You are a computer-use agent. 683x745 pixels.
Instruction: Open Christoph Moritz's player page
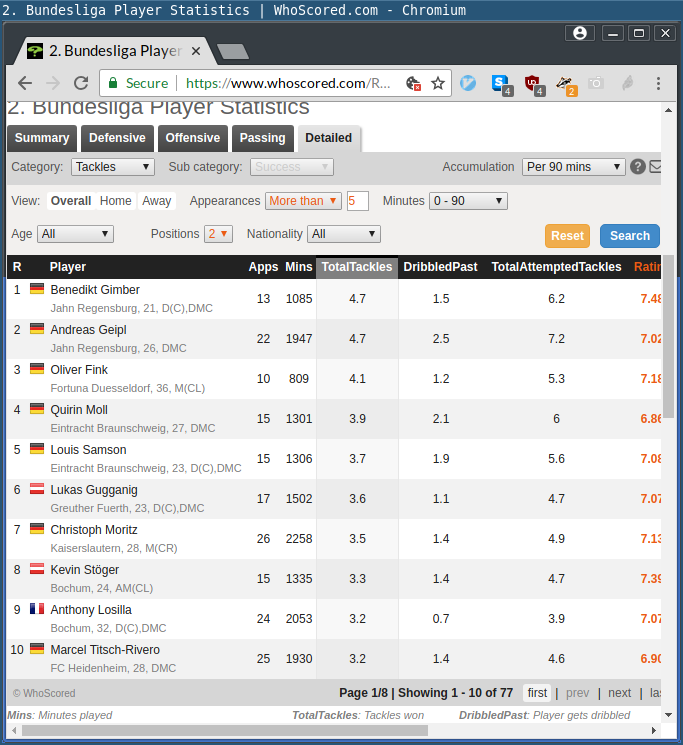[94, 530]
